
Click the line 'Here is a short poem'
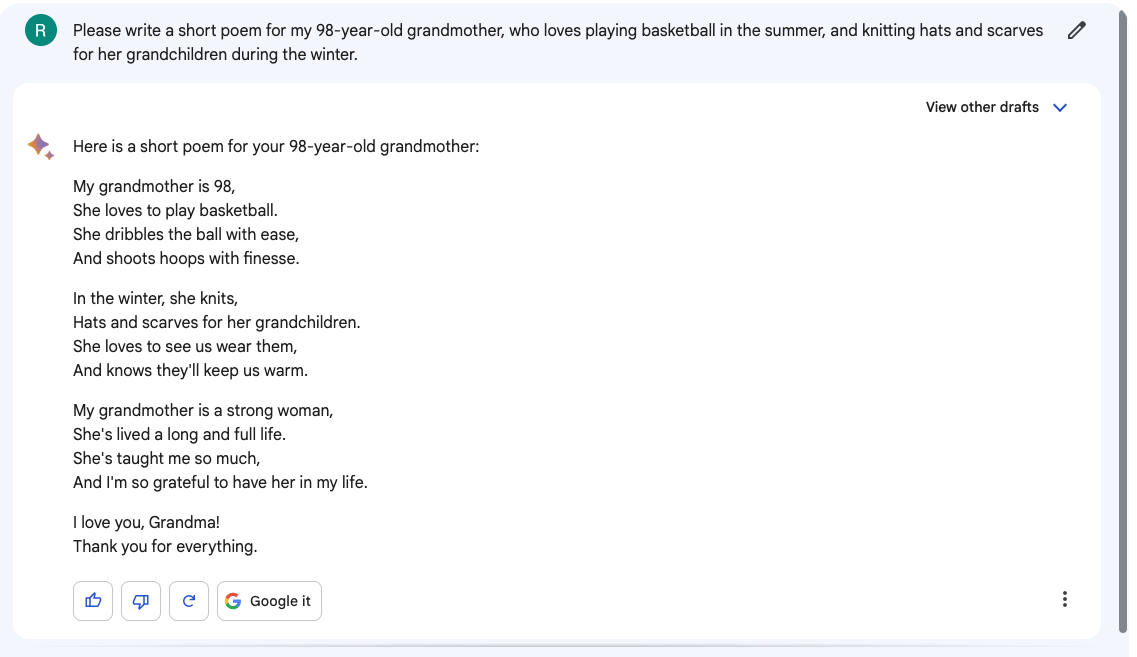[276, 146]
